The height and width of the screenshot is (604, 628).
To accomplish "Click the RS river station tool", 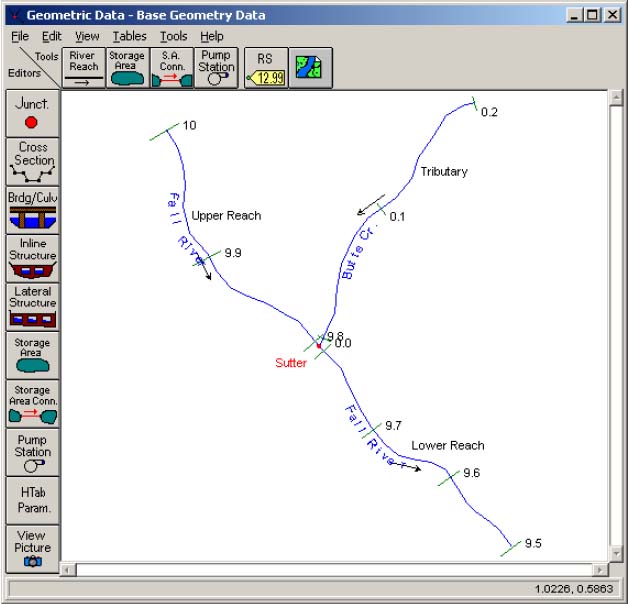I will [265, 68].
